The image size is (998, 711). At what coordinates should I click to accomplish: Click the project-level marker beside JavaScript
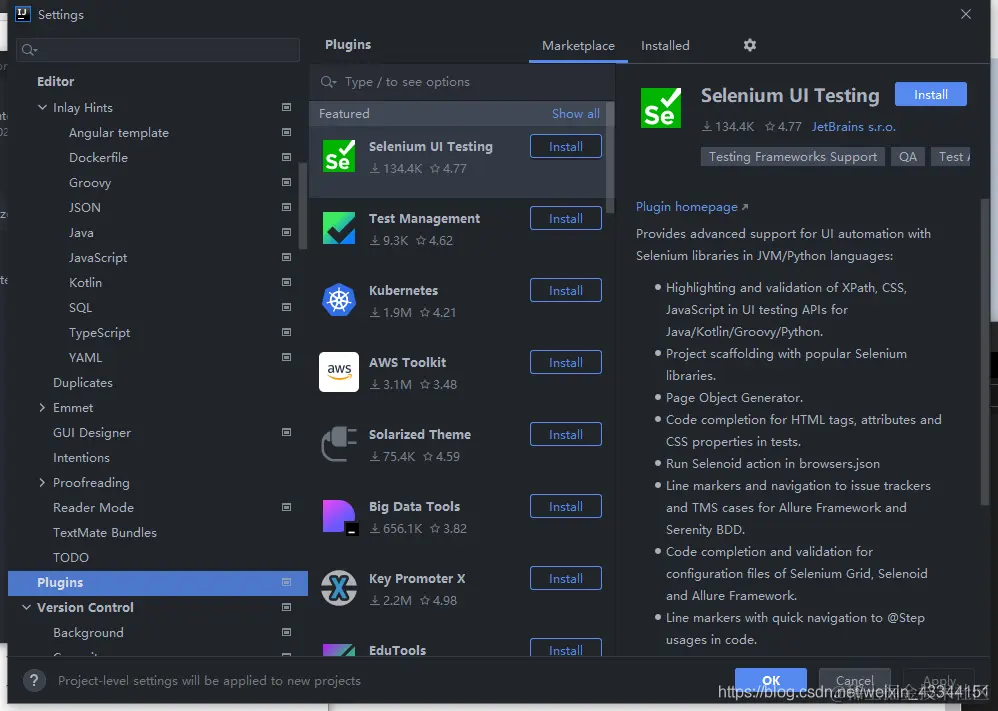pos(286,257)
